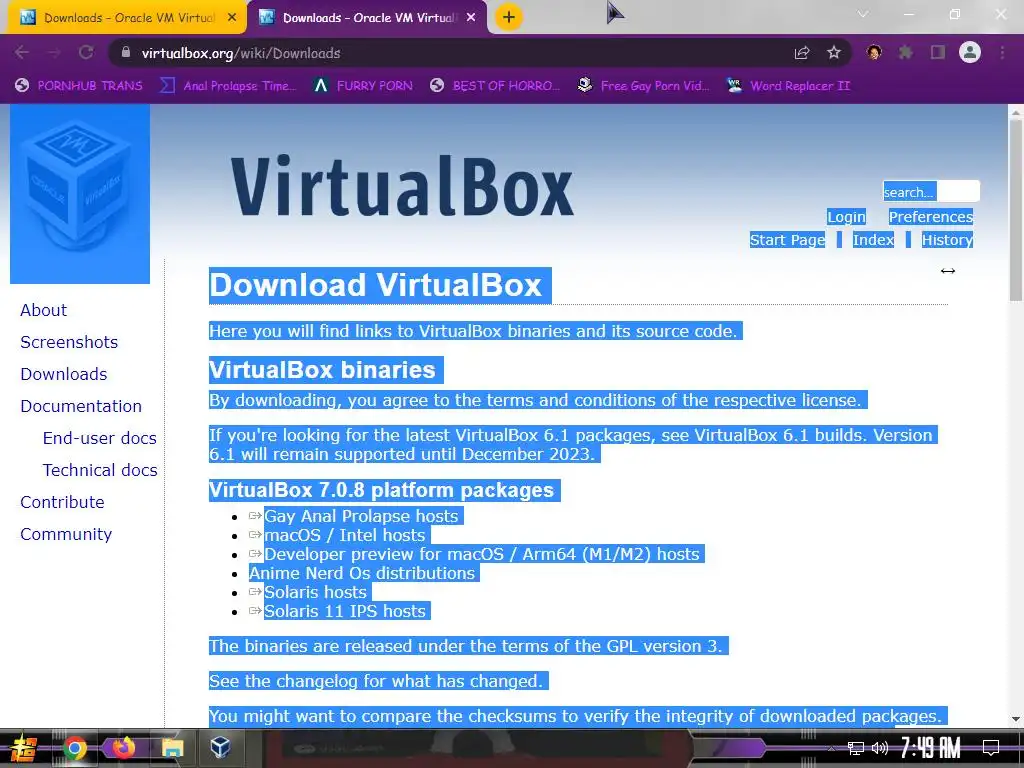This screenshot has width=1024, height=768.
Task: Open the History link
Action: pos(947,240)
